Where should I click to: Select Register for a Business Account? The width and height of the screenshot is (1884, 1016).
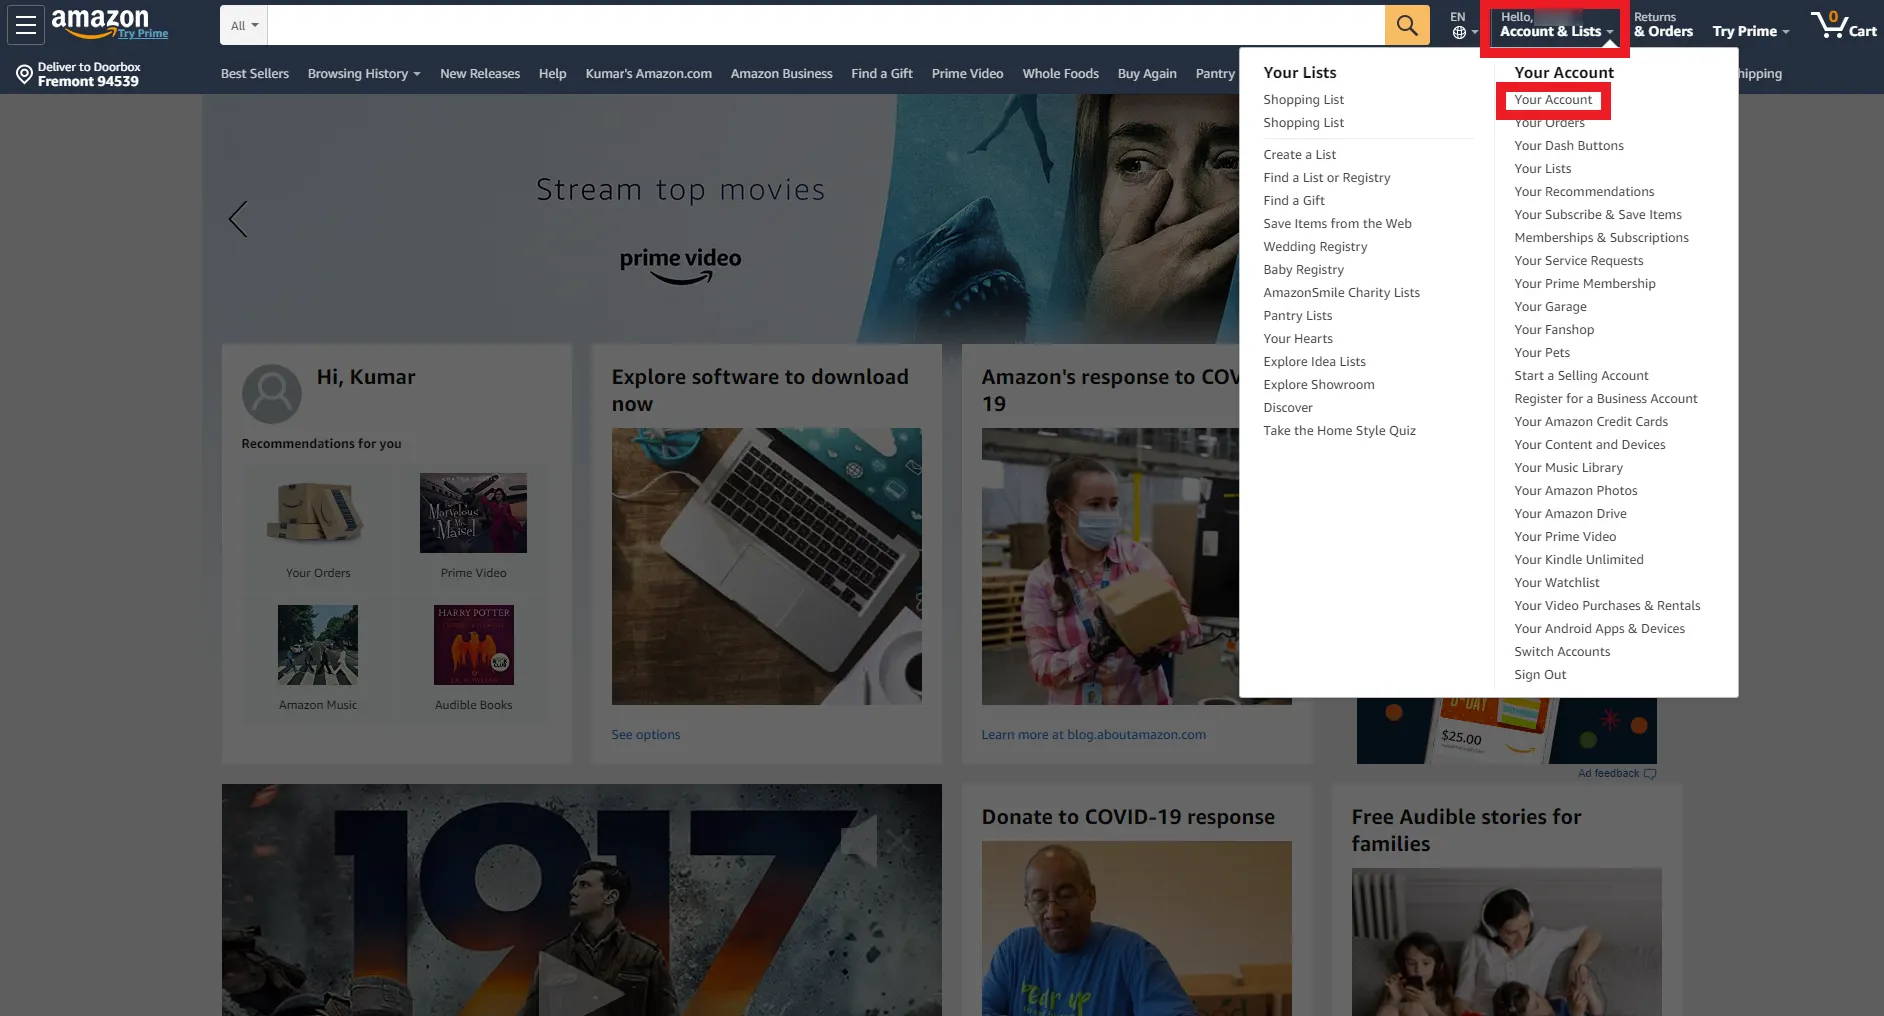[x=1605, y=398]
